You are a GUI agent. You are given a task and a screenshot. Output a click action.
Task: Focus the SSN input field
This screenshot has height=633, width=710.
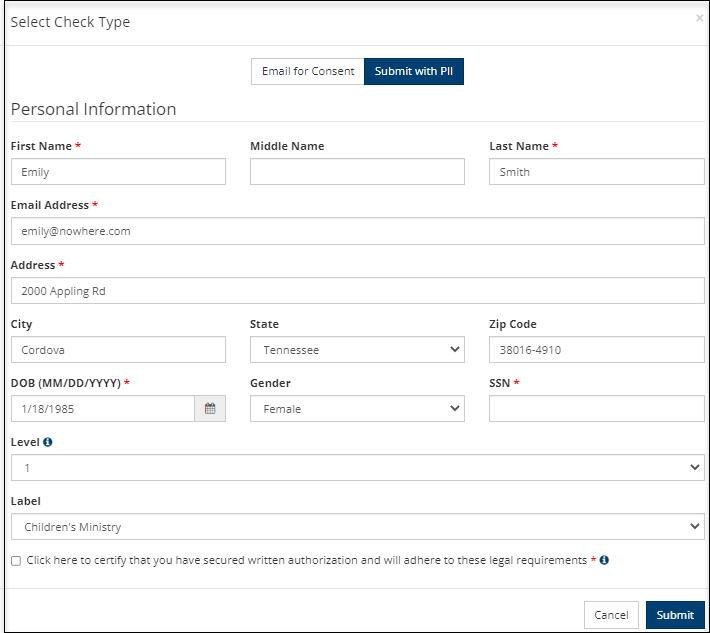click(x=597, y=408)
